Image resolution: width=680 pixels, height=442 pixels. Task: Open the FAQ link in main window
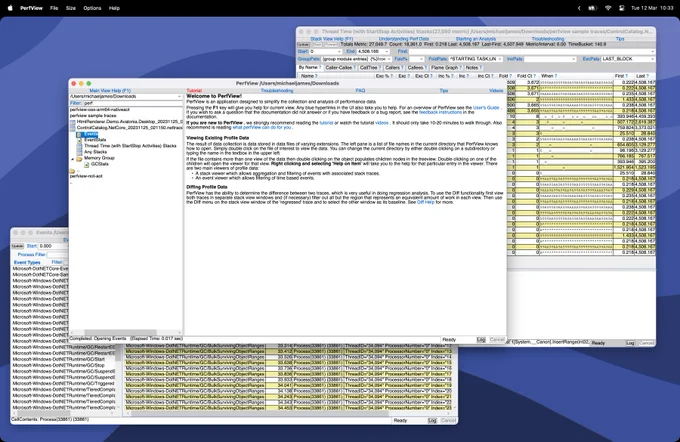click(x=360, y=91)
